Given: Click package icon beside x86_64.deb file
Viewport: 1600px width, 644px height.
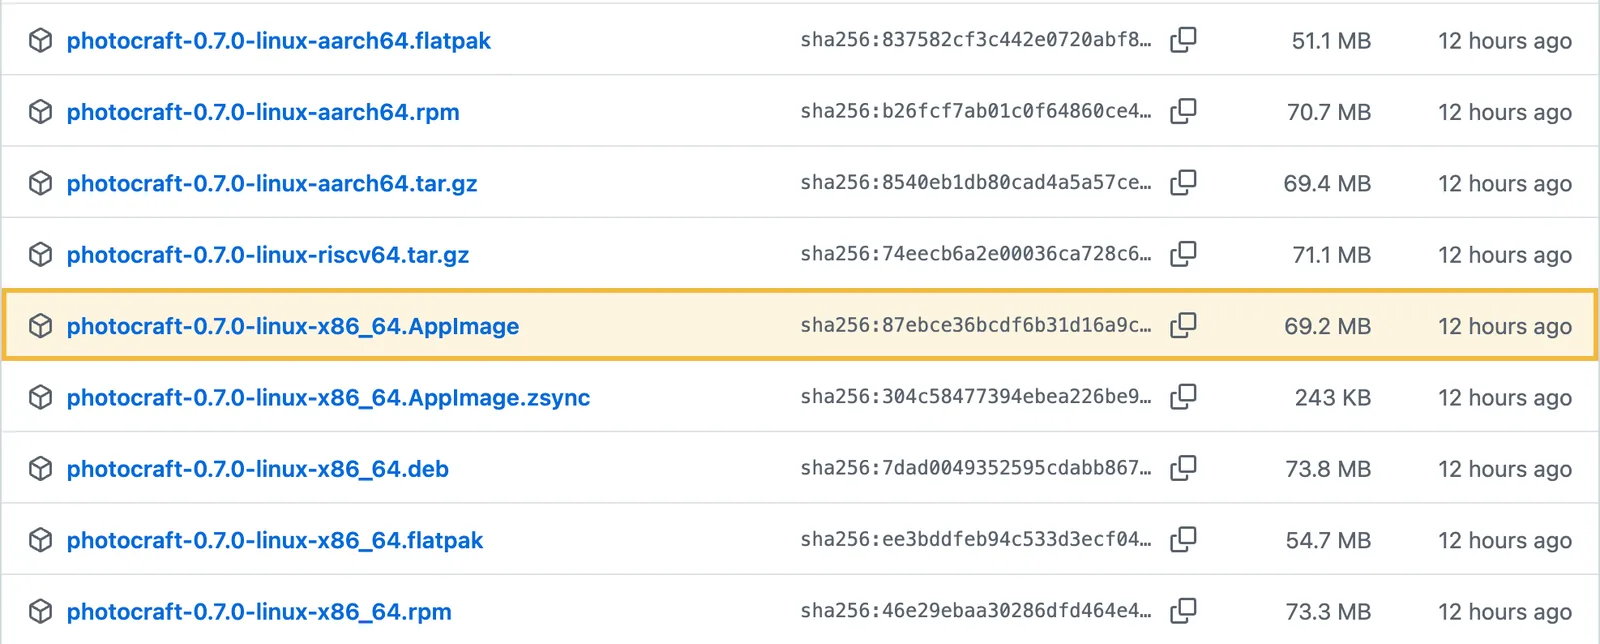Looking at the screenshot, I should pyautogui.click(x=40, y=469).
